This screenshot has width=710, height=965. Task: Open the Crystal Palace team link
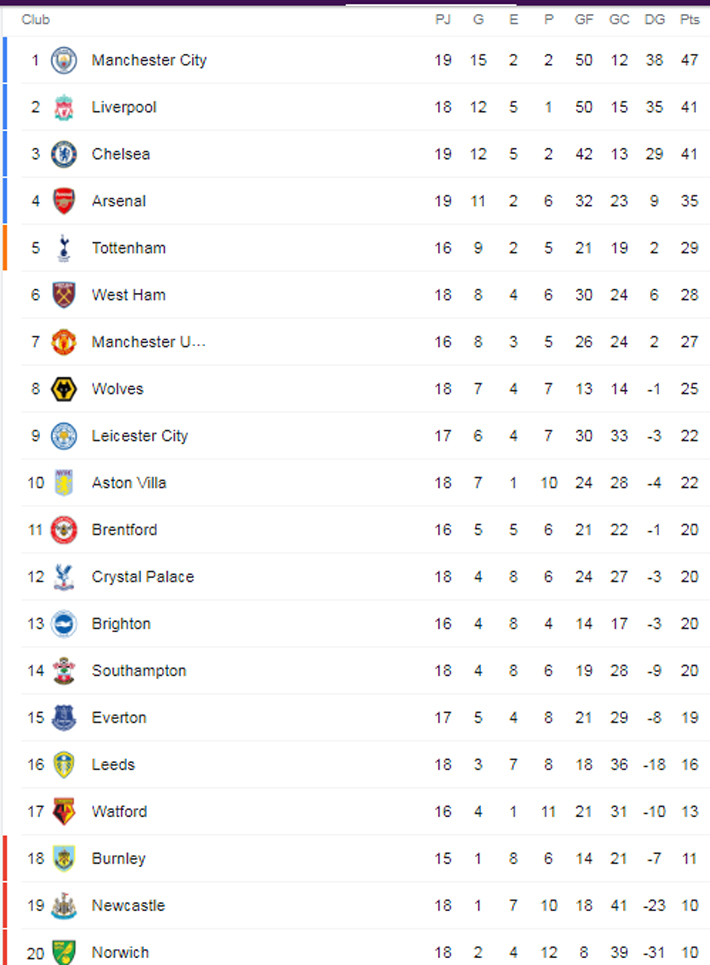(x=142, y=577)
